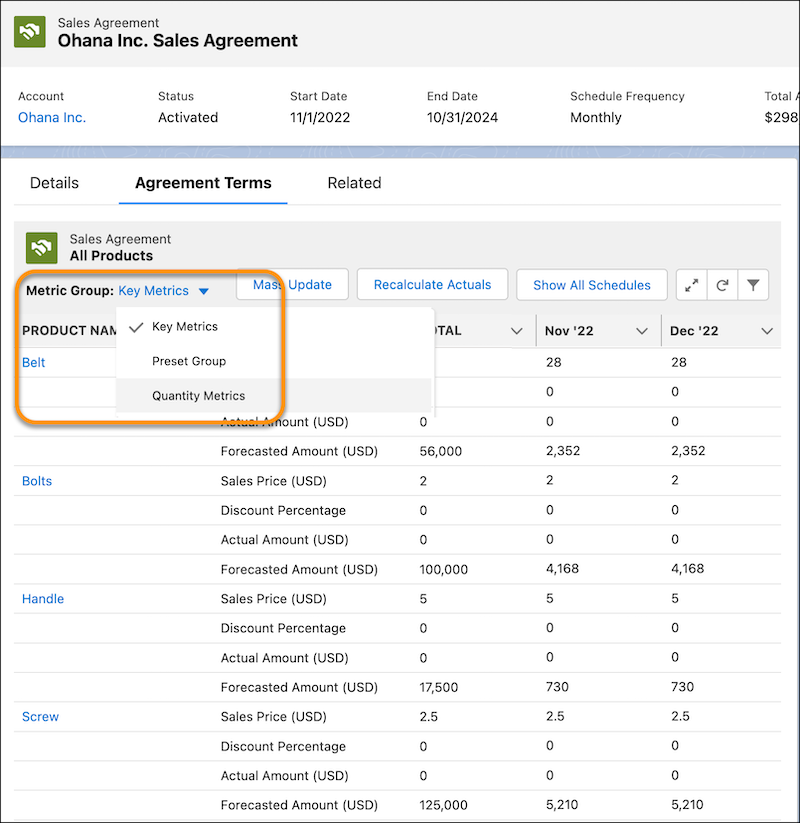Click Screw Dec '22 forecast 5,210
The image size is (800, 823).
point(687,805)
